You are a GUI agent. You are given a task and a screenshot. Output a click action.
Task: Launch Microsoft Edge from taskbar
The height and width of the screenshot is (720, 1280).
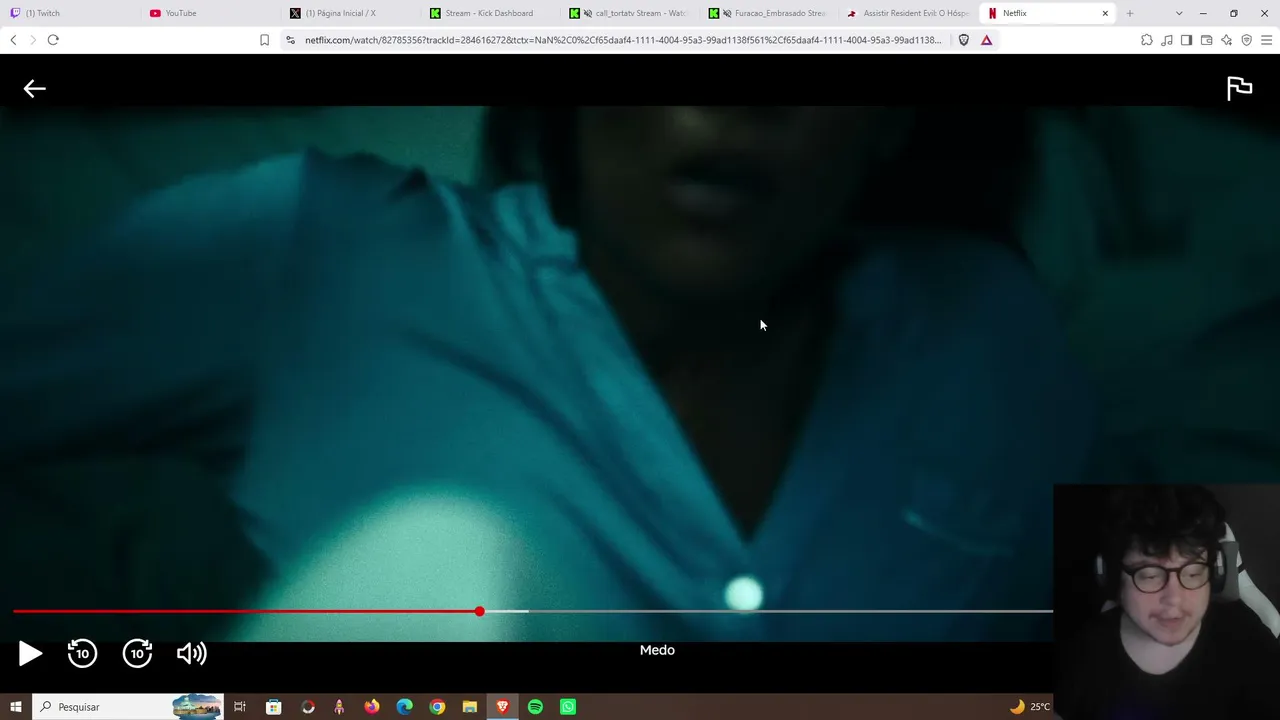coord(404,707)
